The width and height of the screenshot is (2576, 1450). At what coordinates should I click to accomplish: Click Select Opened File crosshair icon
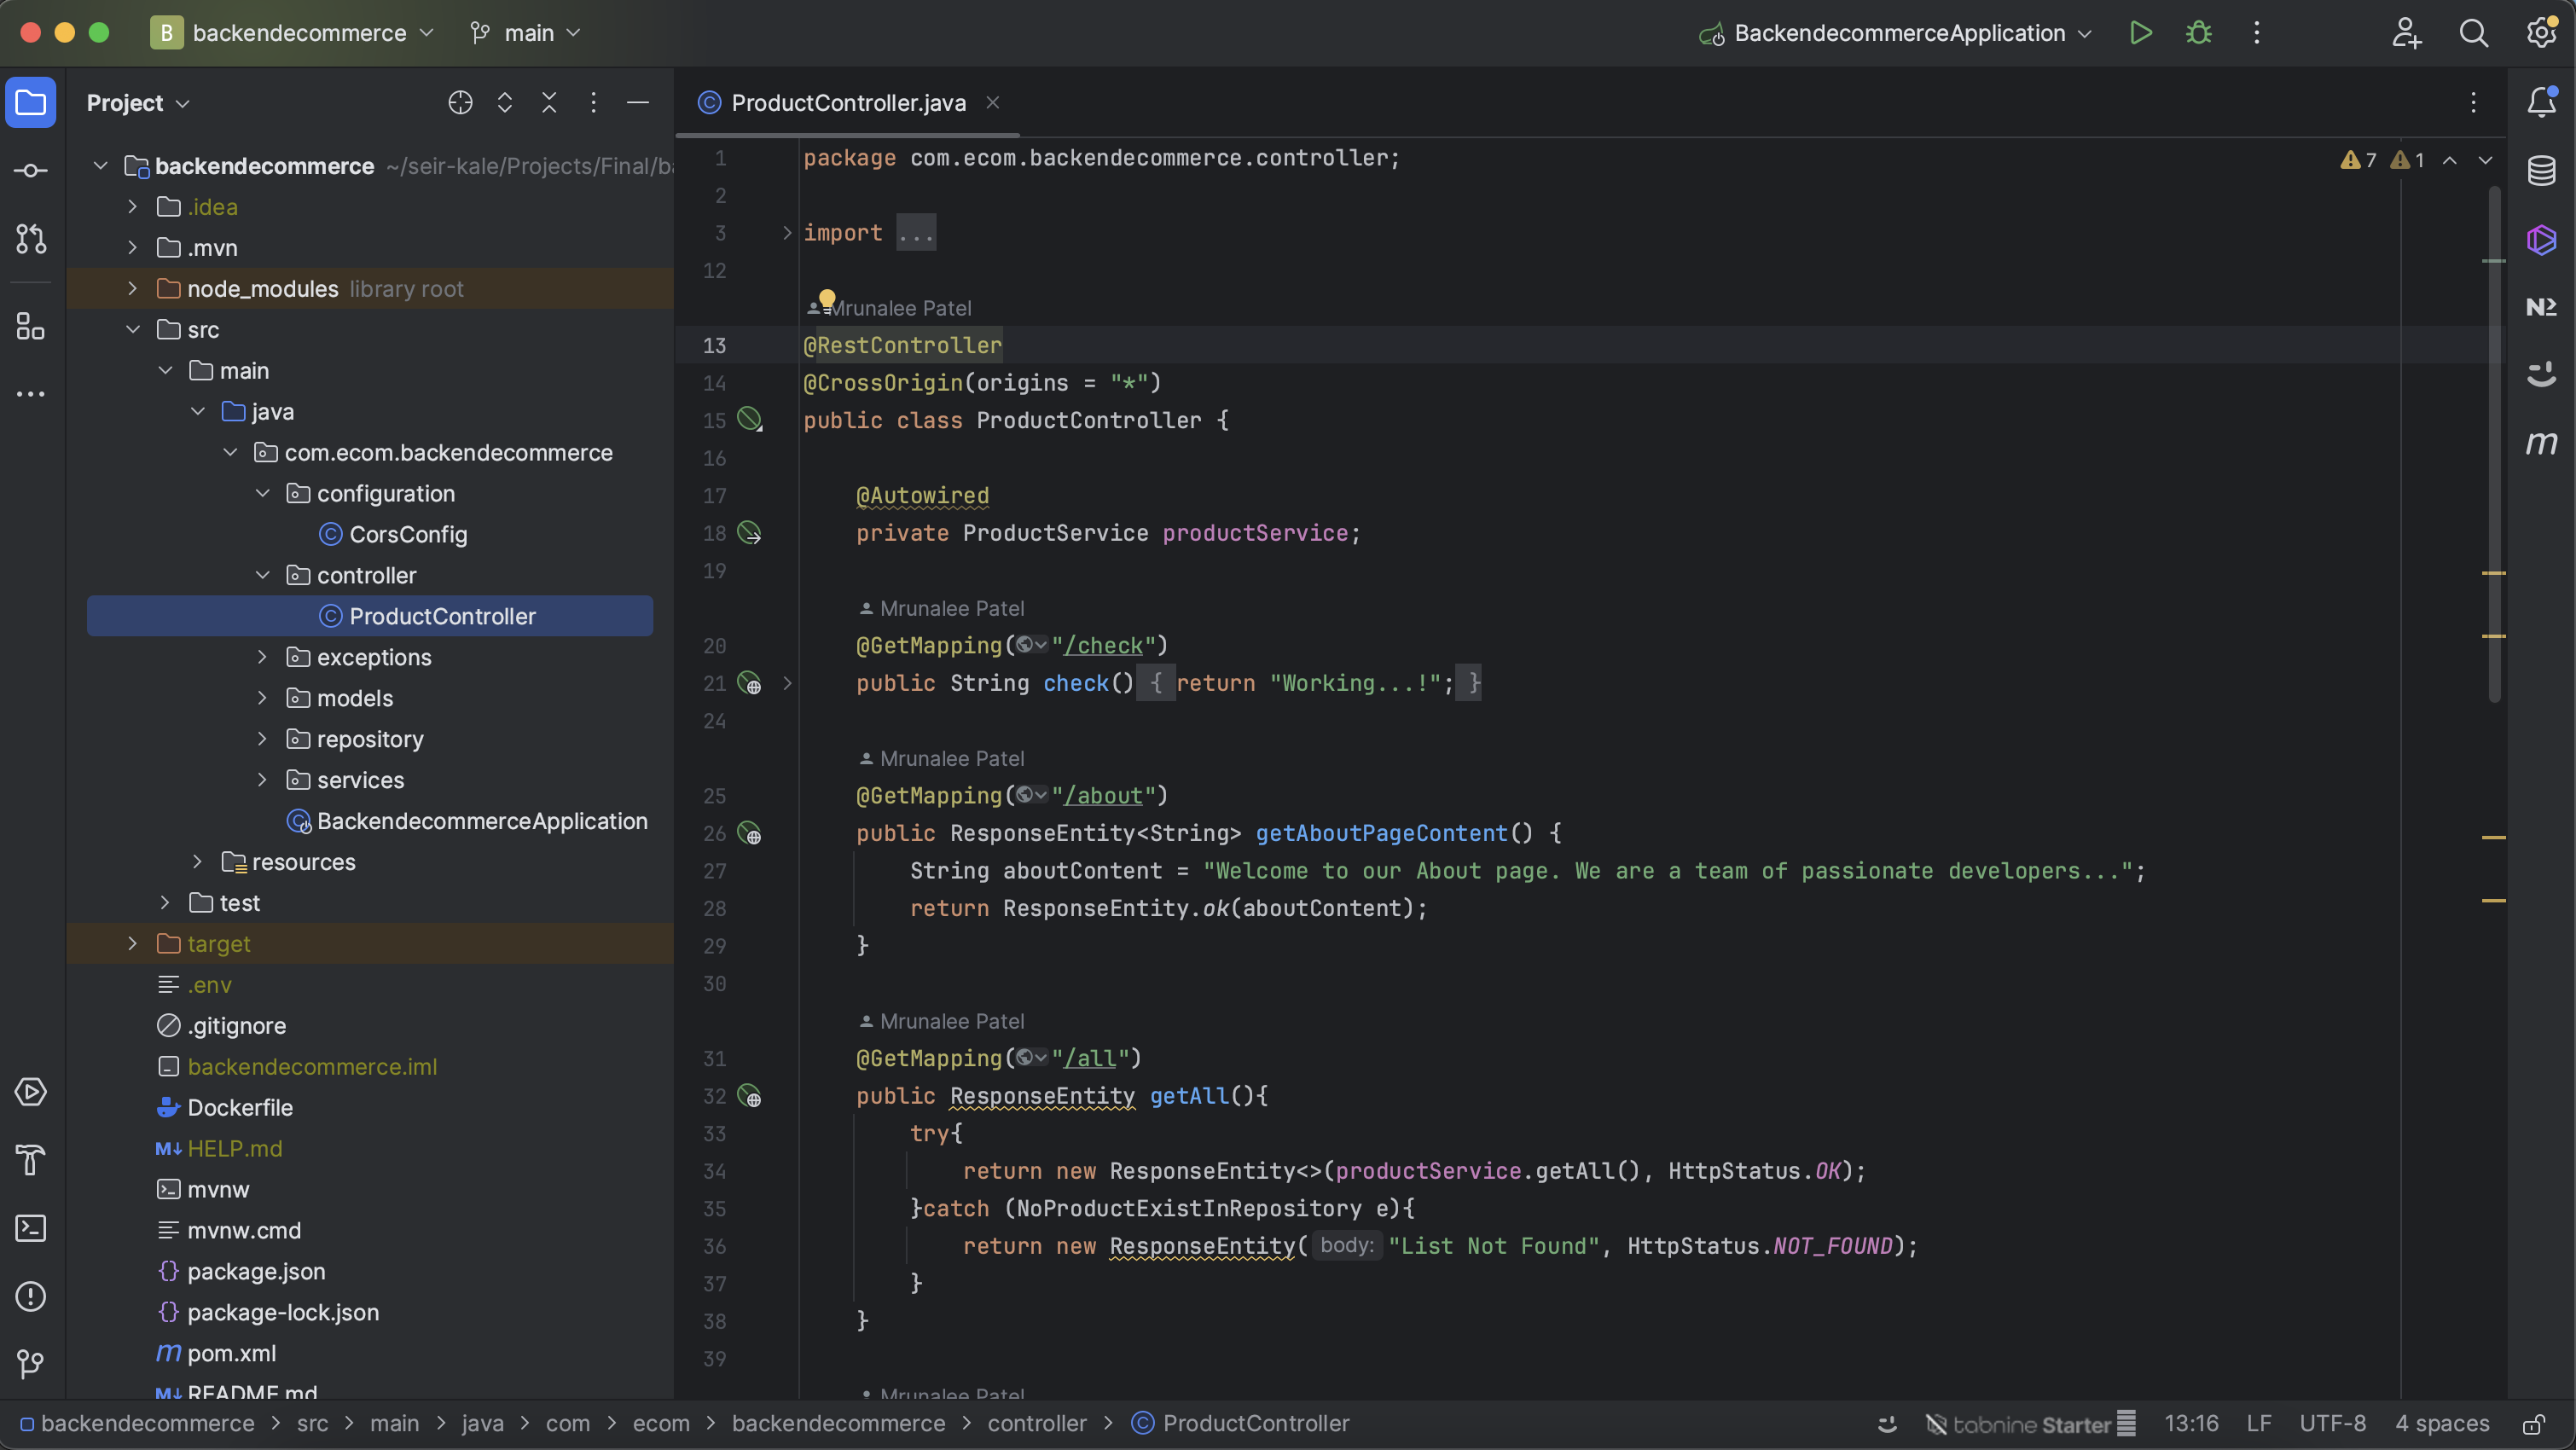click(460, 103)
